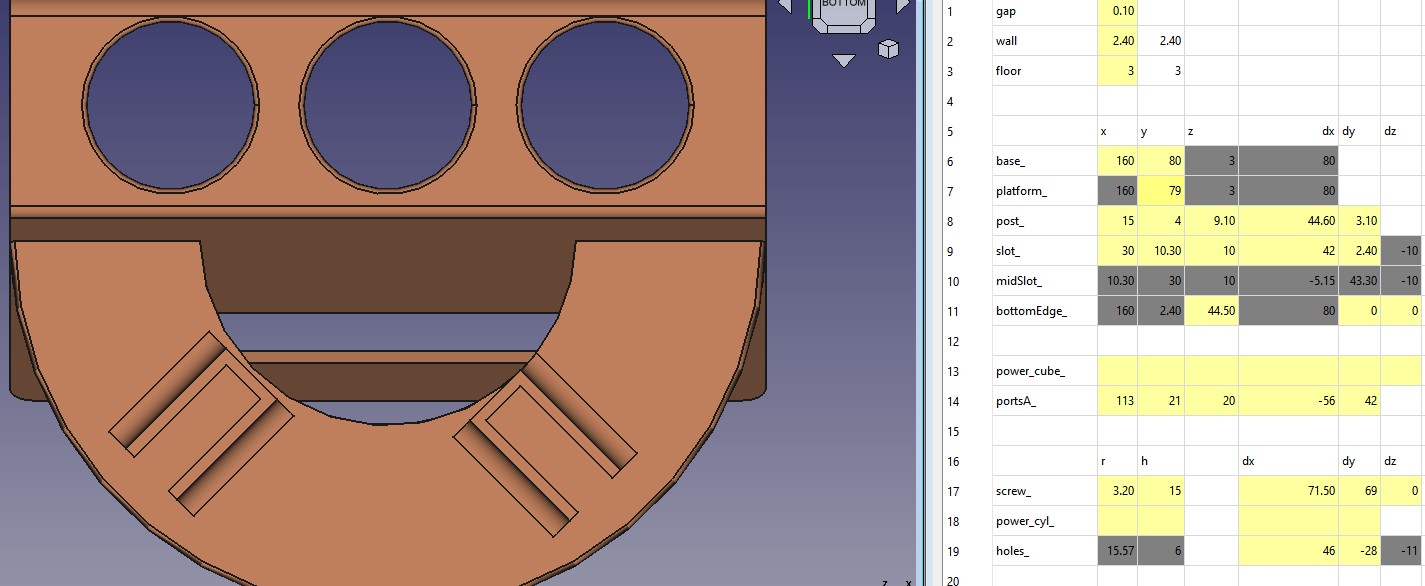The image size is (1425, 586).
Task: Click midSlot_ dy value 43.30
Action: pos(1359,281)
